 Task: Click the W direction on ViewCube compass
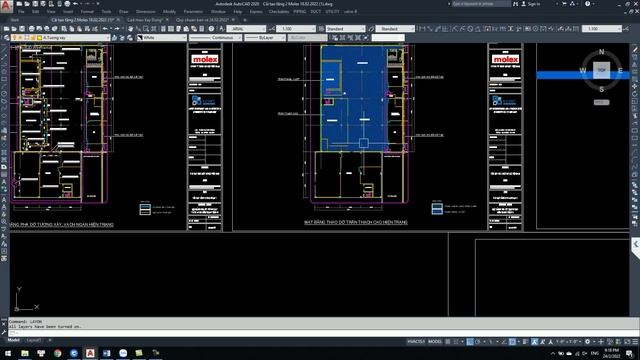583,71
